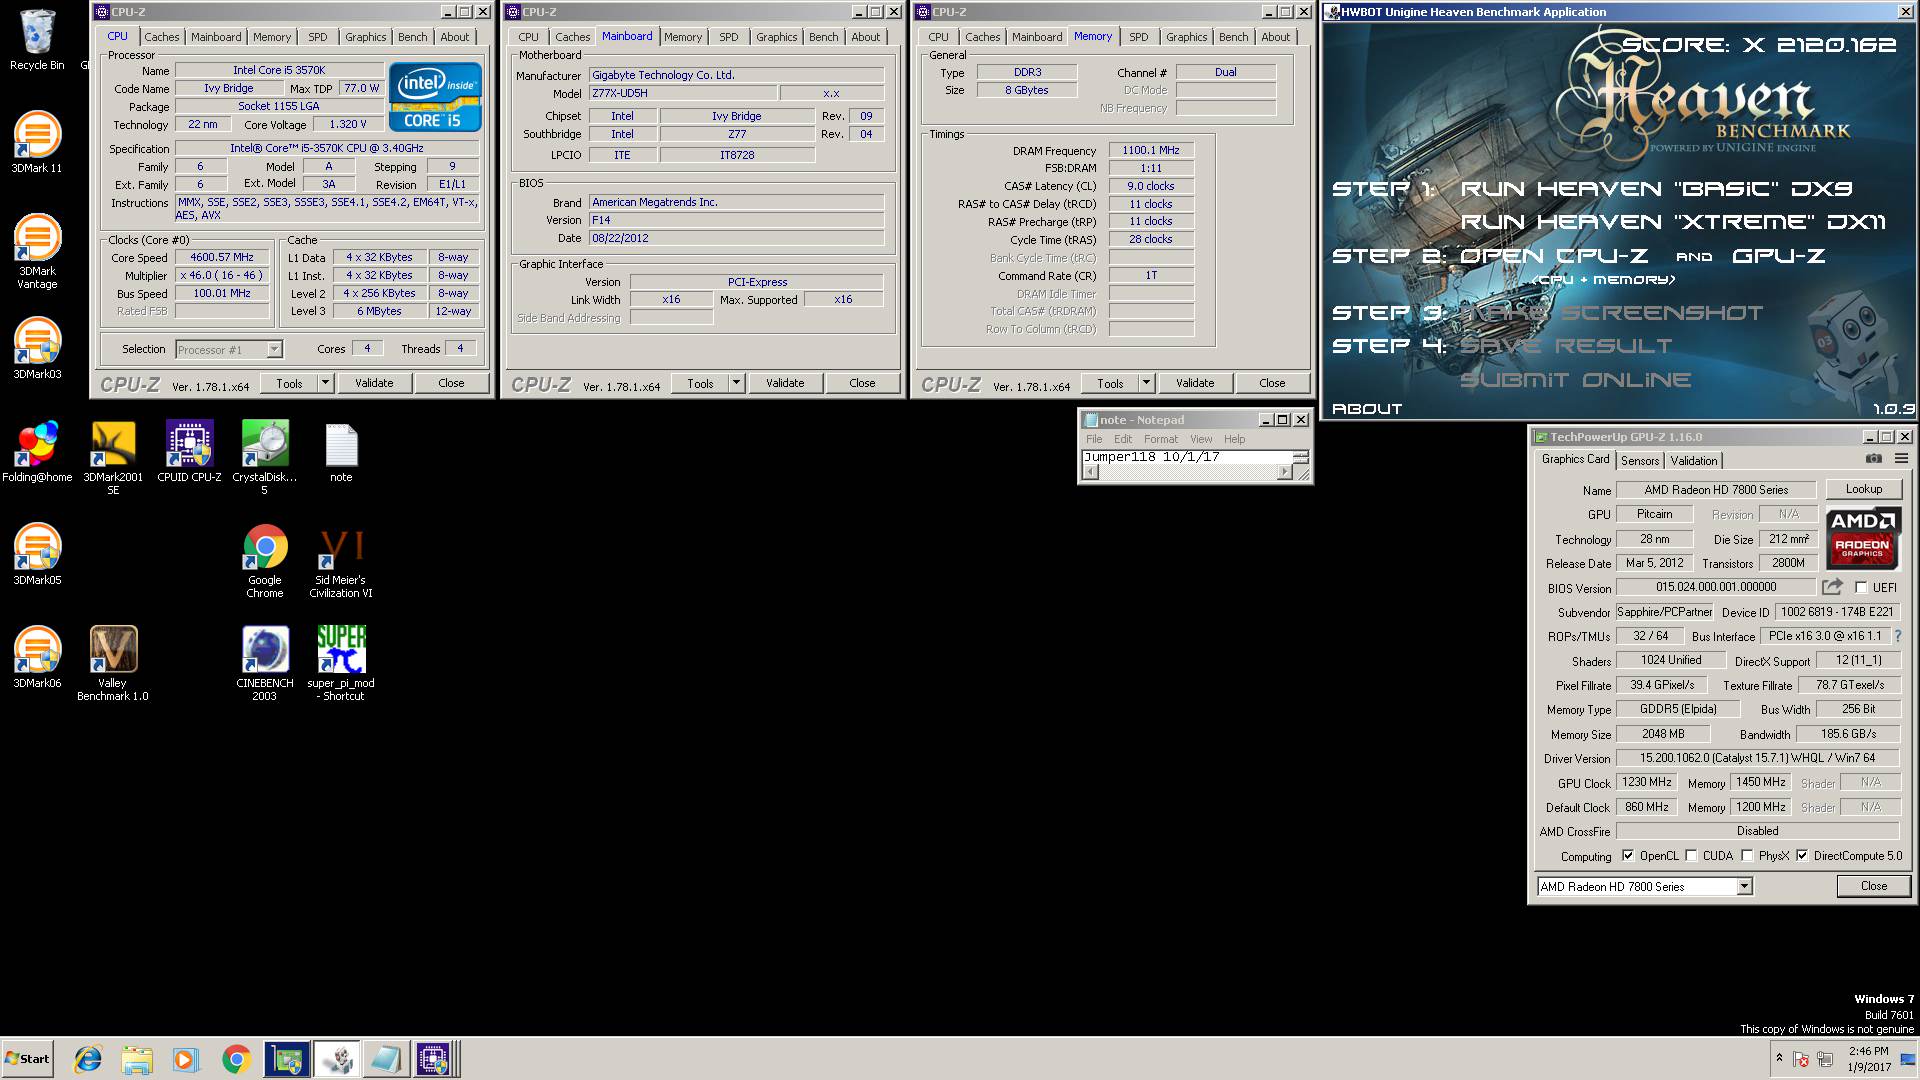Screen dimensions: 1920x1080
Task: Open the Google Chrome desktop shortcut
Action: 265,561
